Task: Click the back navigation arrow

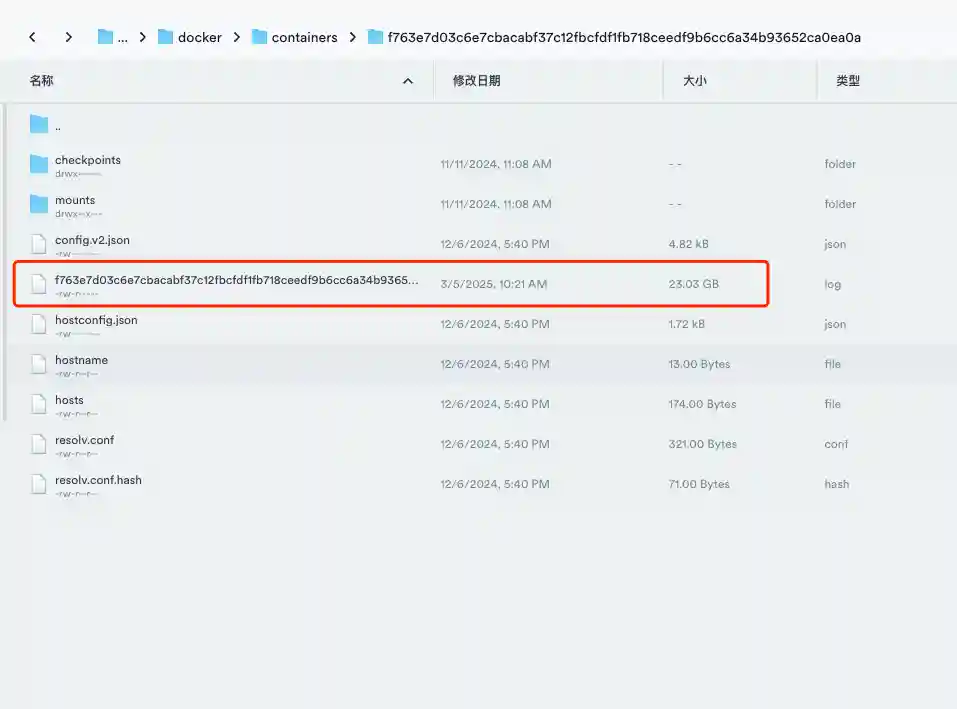Action: click(33, 37)
